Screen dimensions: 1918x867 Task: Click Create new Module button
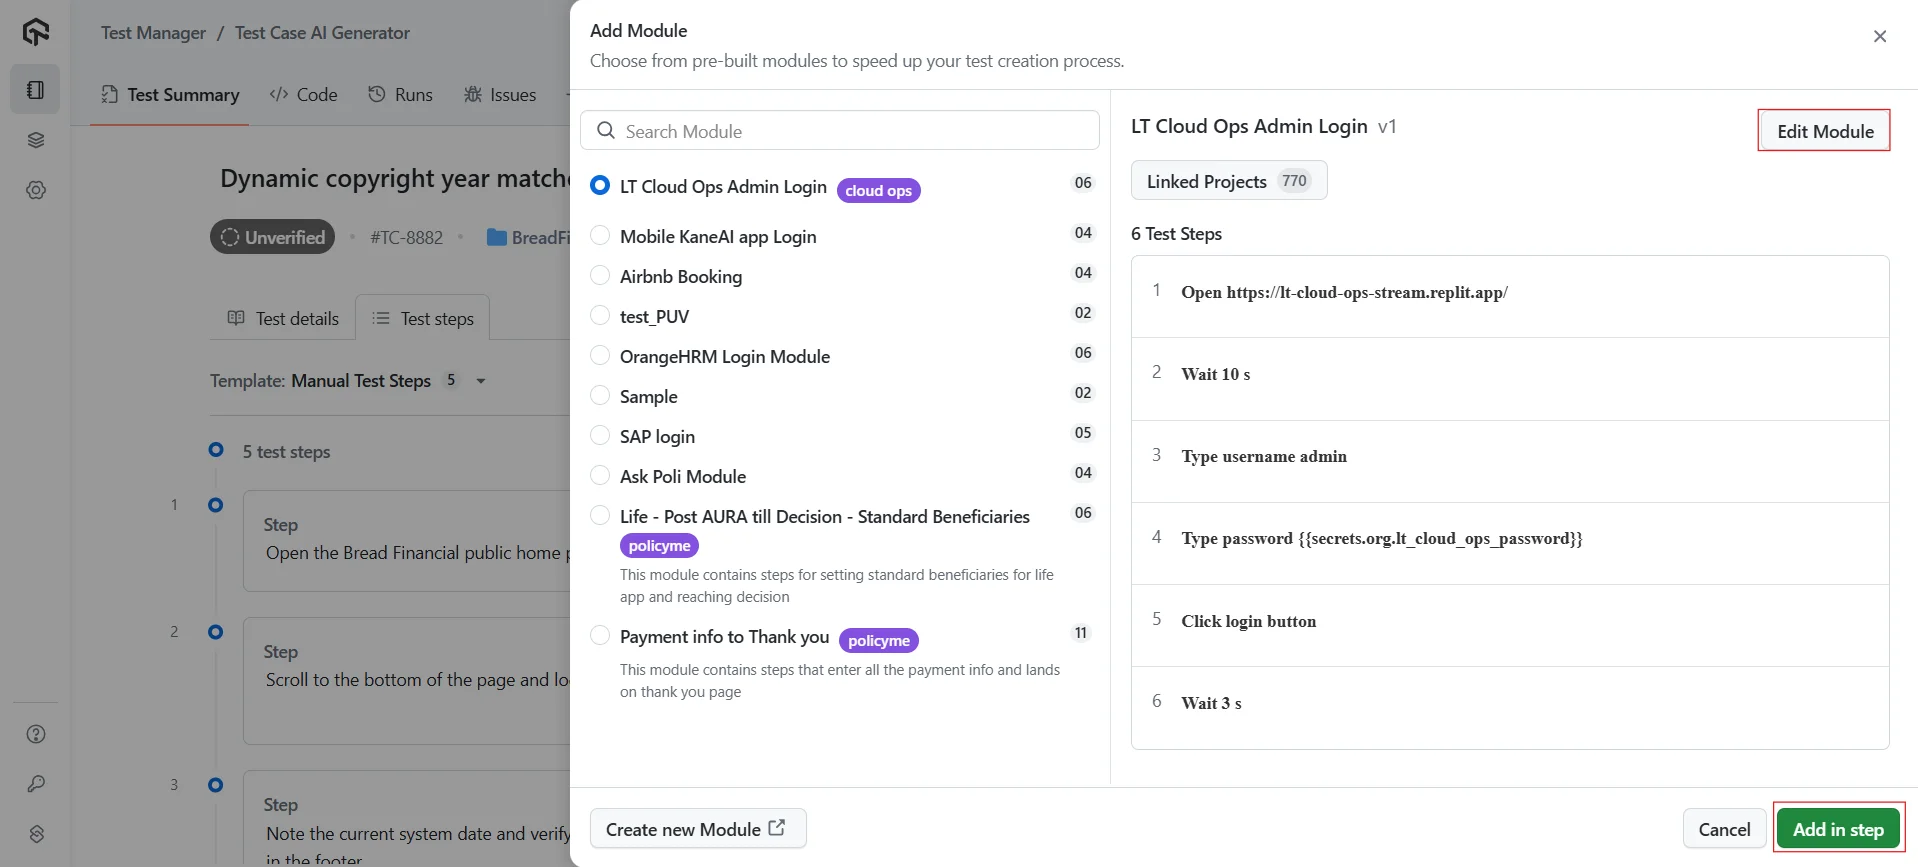pyautogui.click(x=698, y=829)
